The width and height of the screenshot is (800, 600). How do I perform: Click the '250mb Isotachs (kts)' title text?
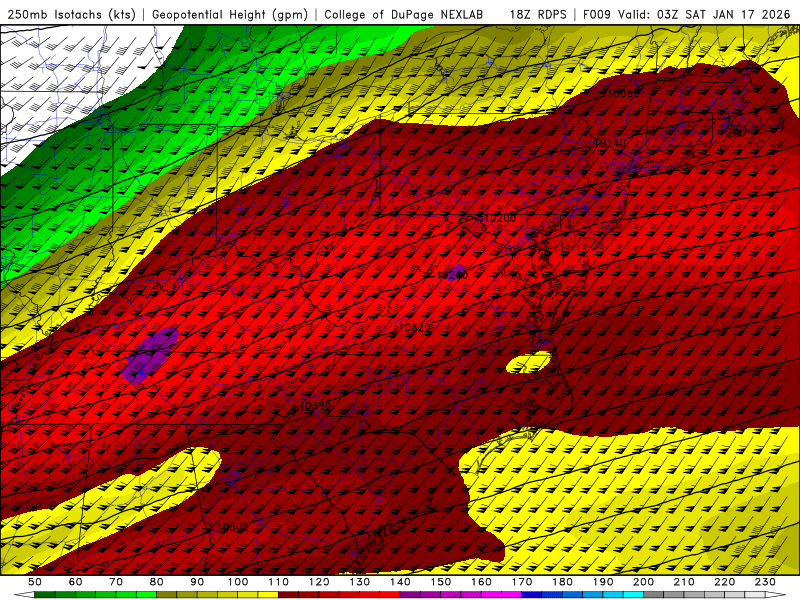pyautogui.click(x=72, y=14)
